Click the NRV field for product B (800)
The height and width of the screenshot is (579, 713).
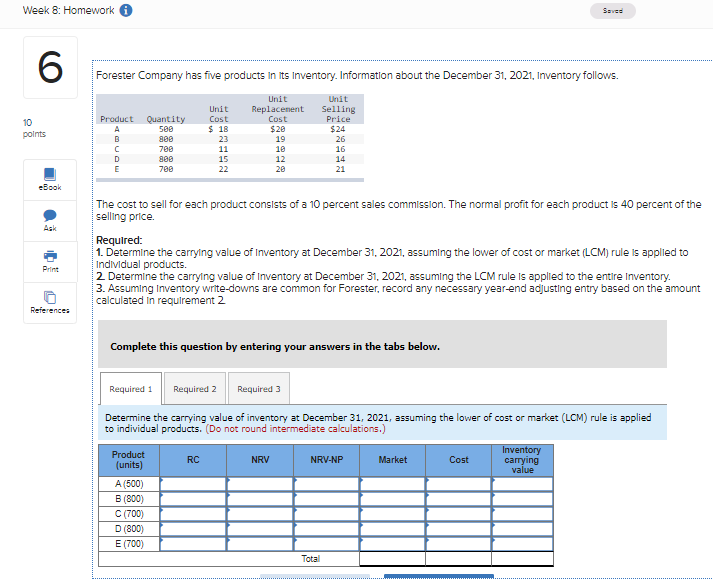[260, 499]
